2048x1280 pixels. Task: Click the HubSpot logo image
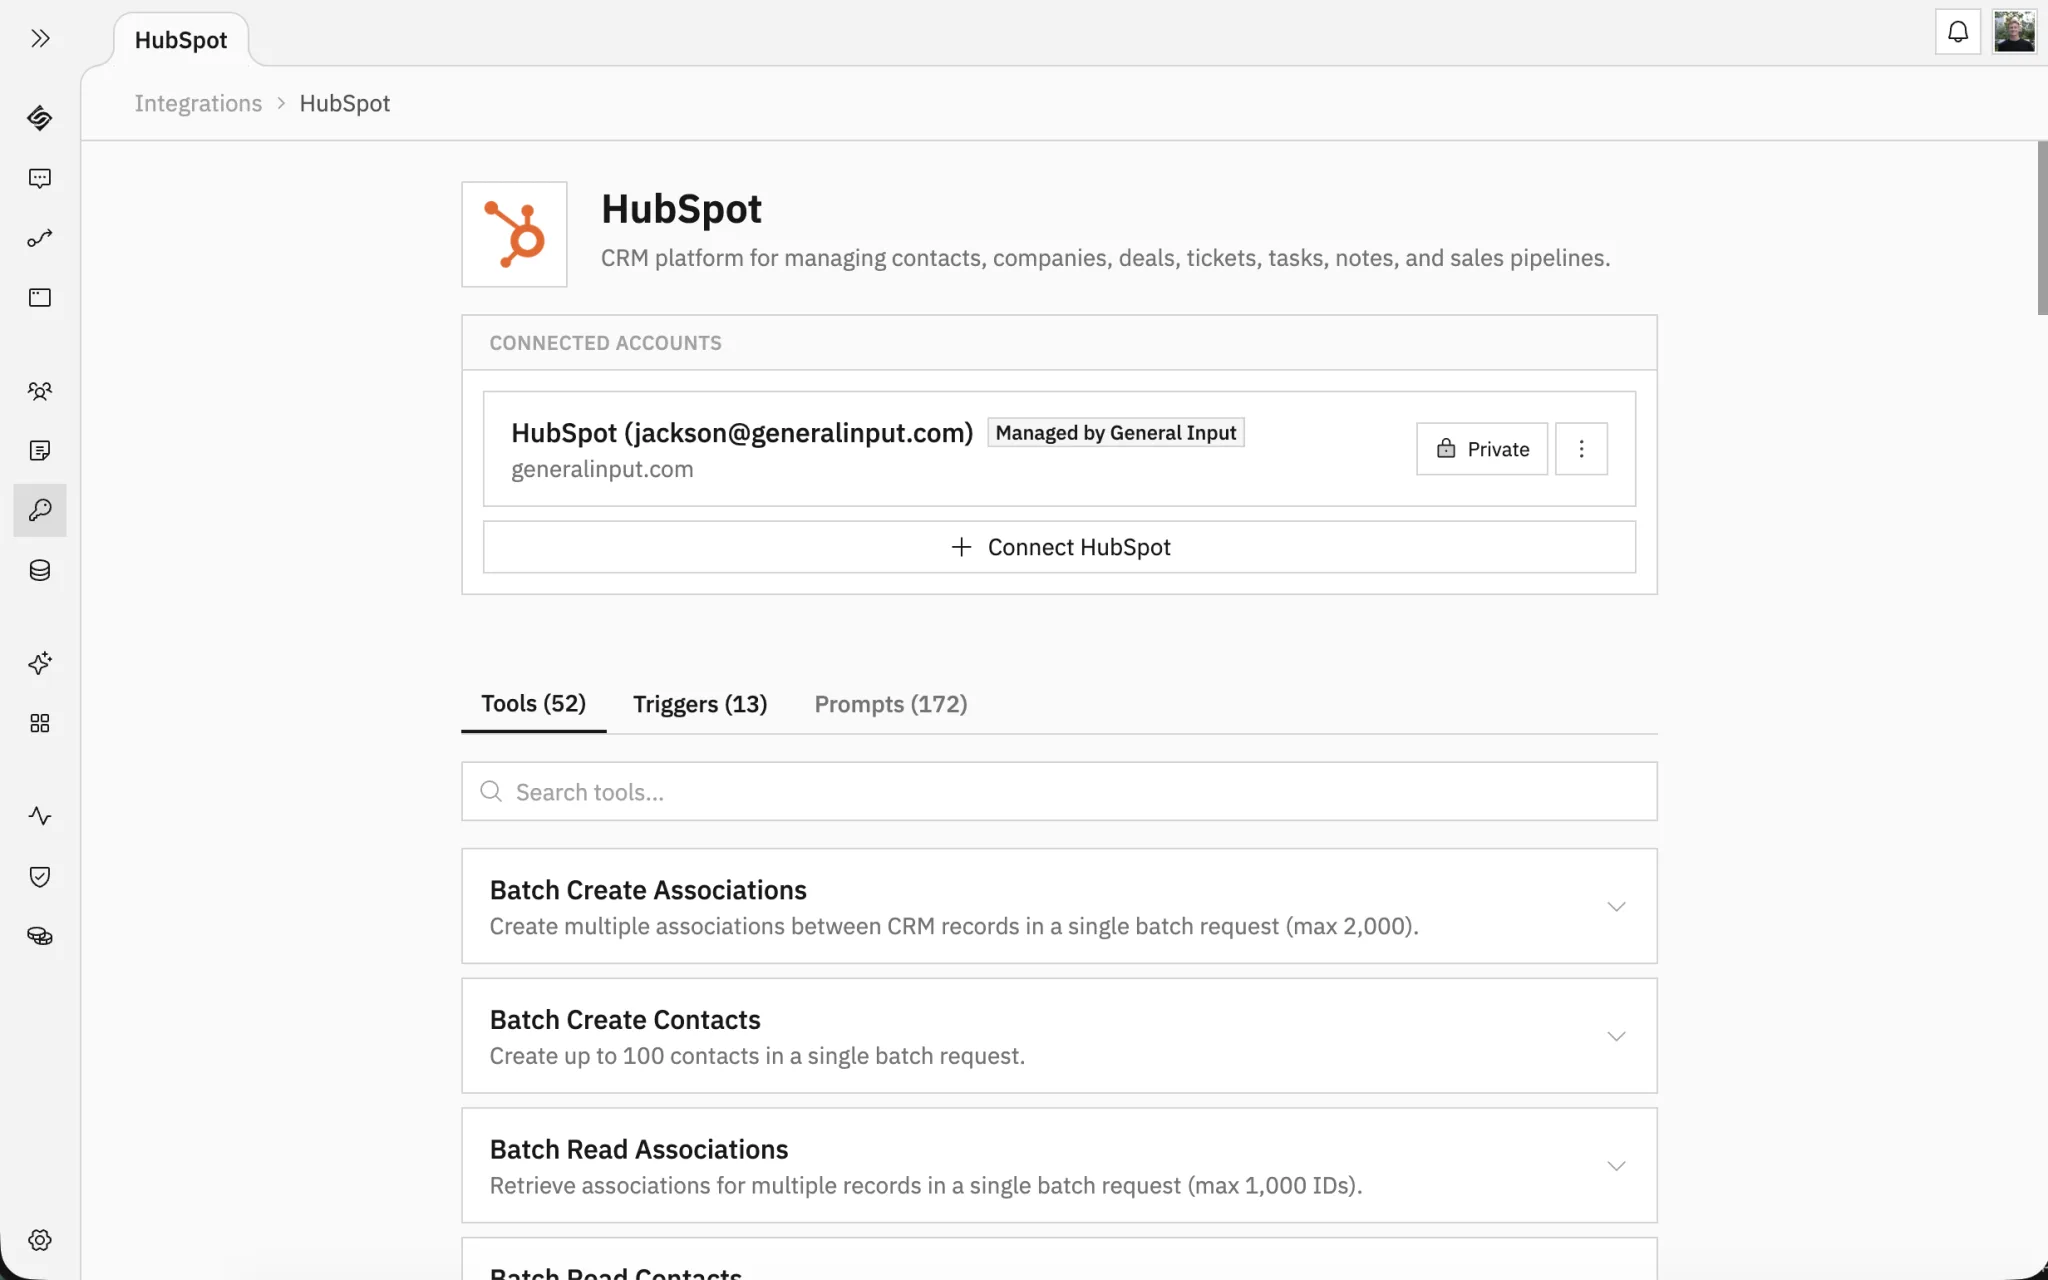pos(514,234)
